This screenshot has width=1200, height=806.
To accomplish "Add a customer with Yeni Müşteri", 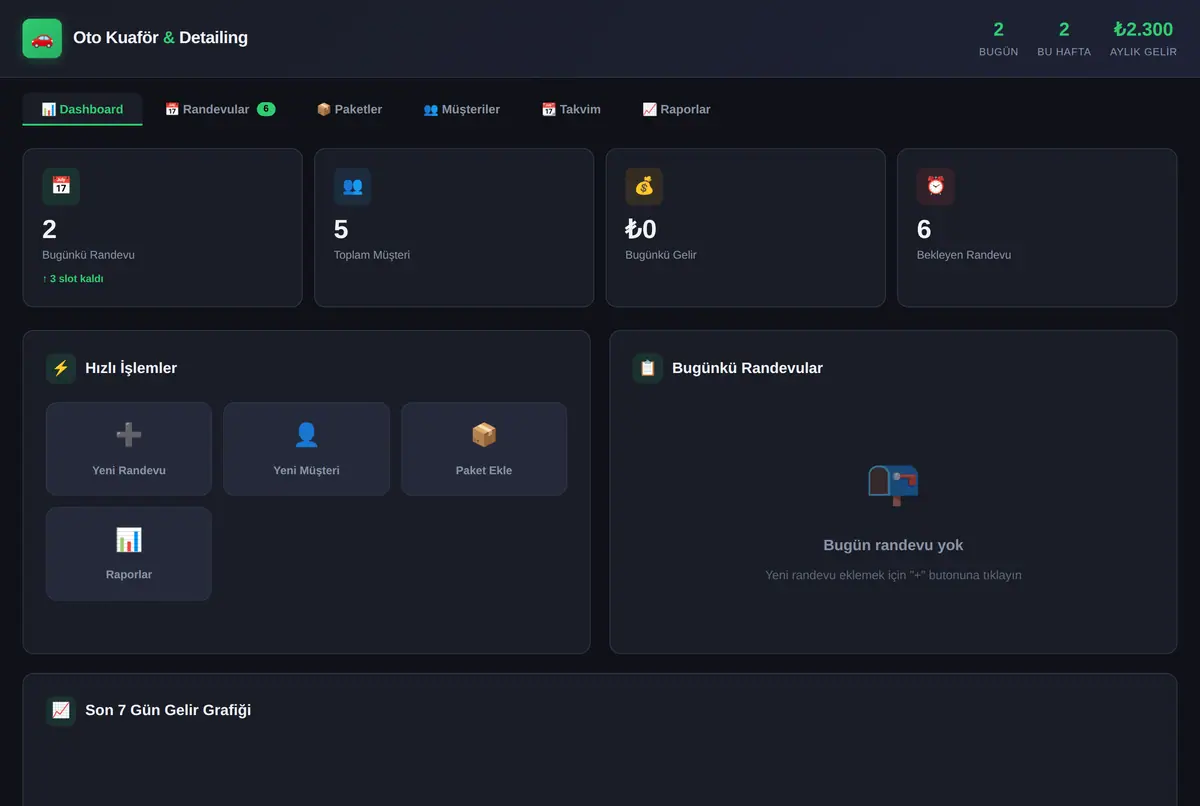I will (306, 449).
